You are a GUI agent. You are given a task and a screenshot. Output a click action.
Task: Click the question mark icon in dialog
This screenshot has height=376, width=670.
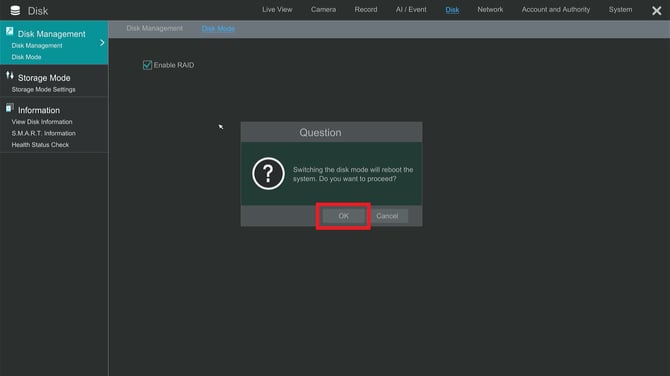click(268, 173)
